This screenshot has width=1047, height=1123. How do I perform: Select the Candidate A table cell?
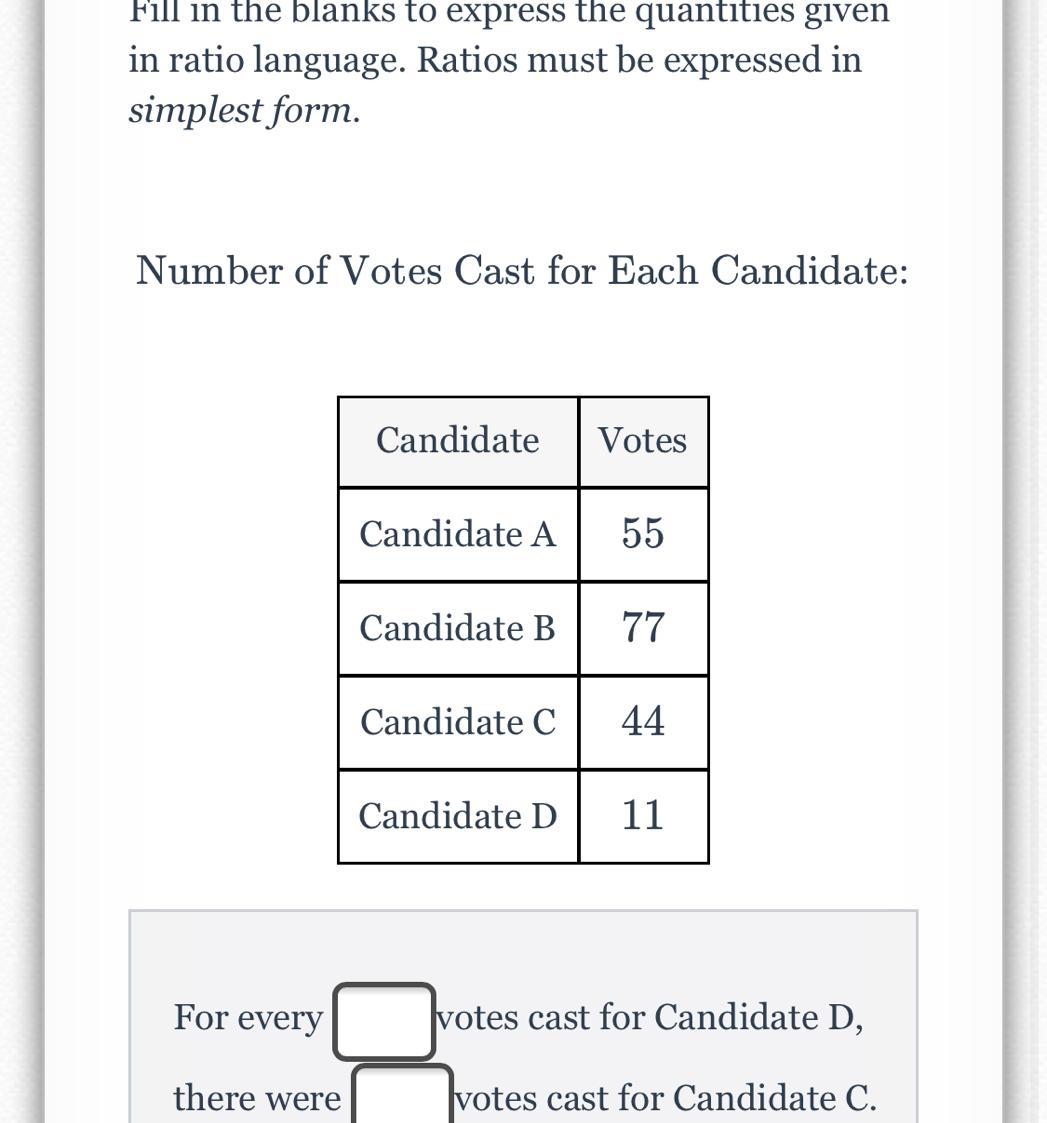[x=458, y=534]
